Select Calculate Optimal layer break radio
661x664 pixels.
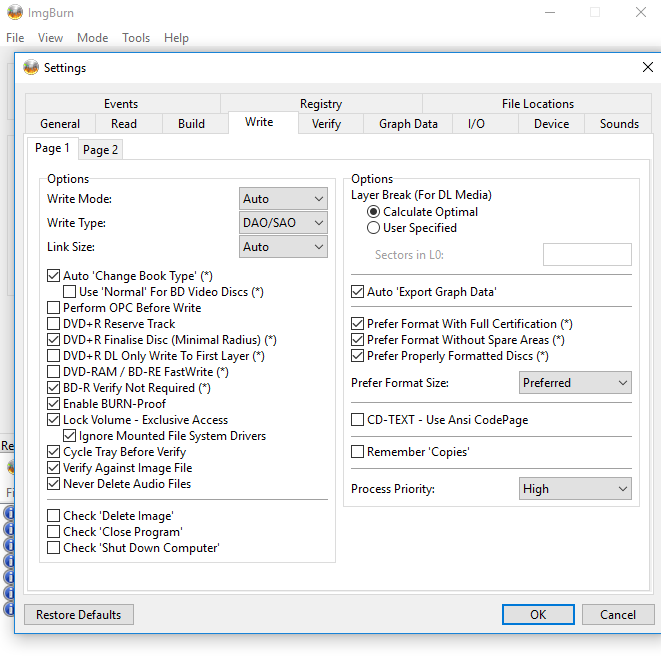point(373,212)
